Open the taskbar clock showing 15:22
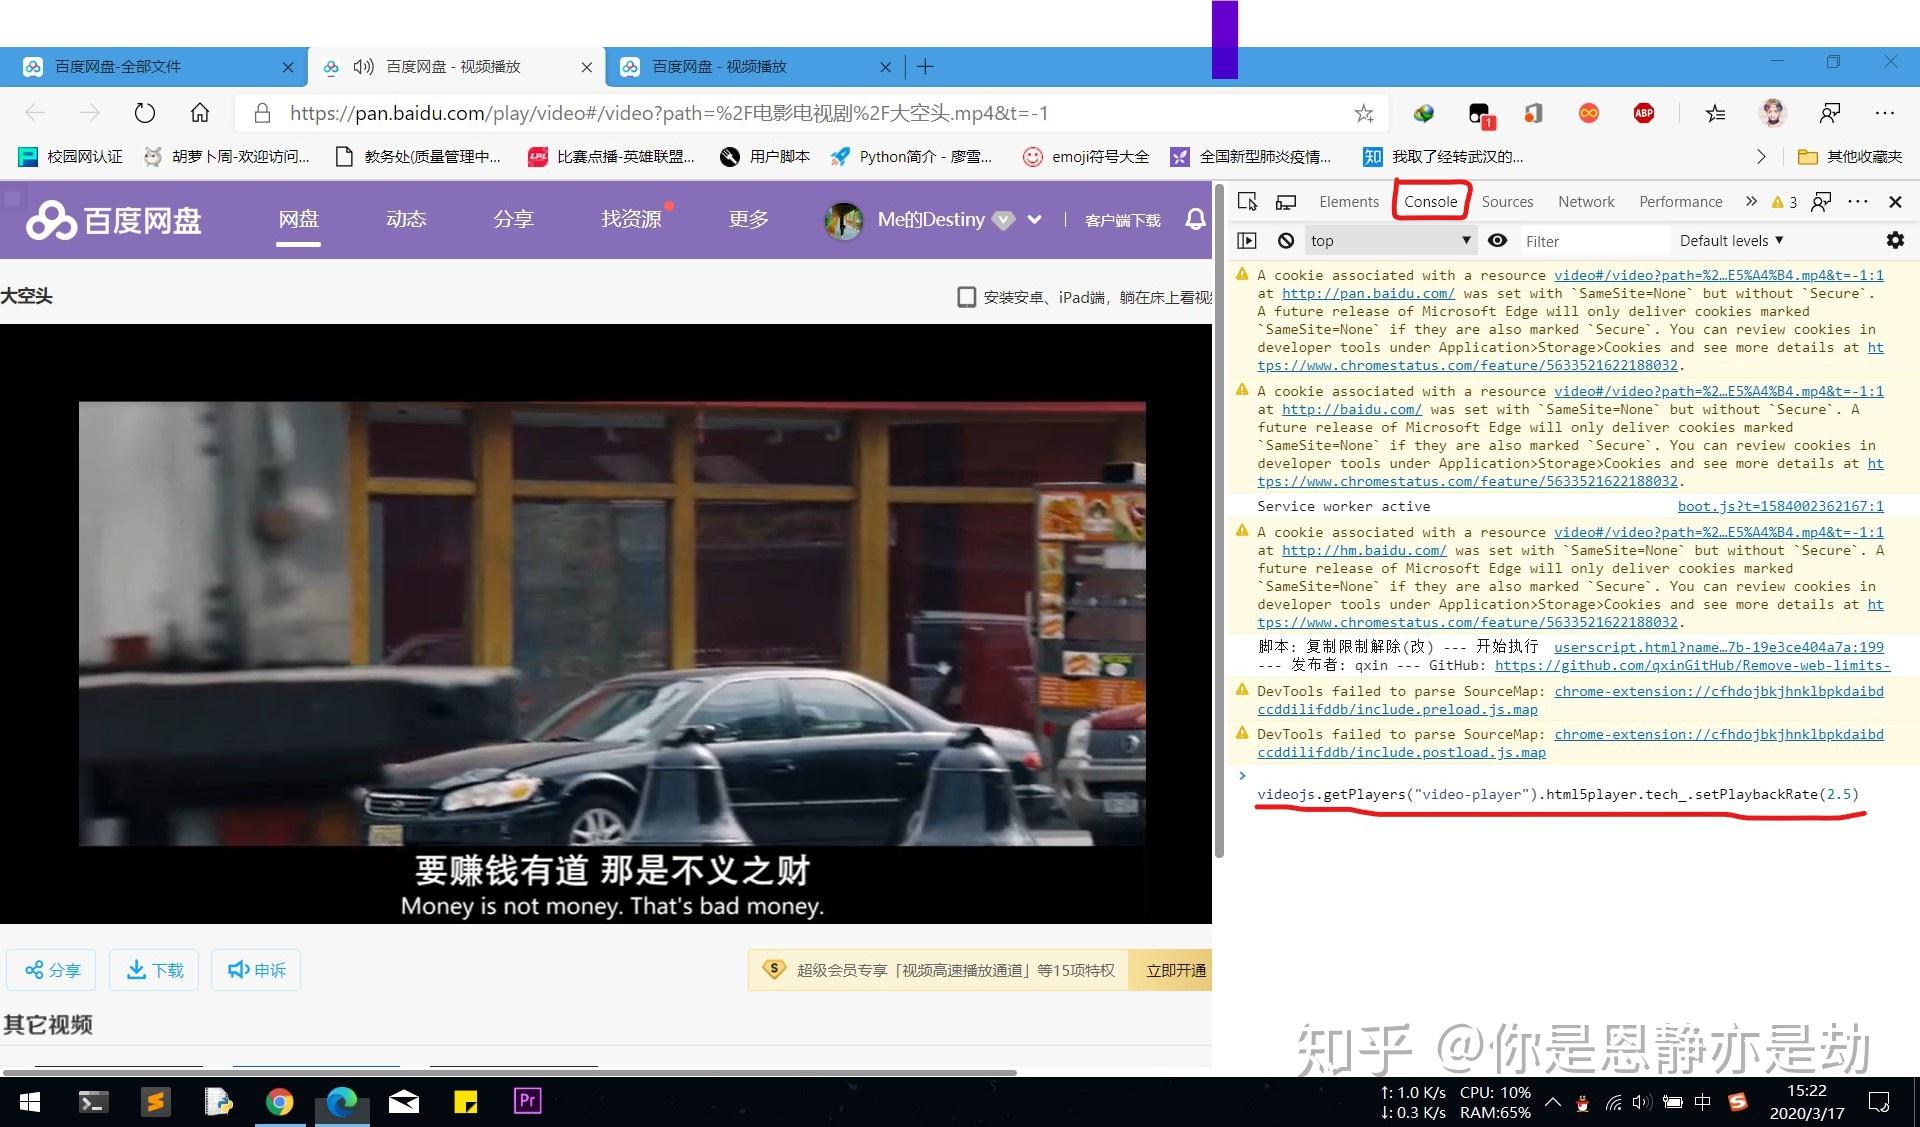Viewport: 1920px width, 1127px height. pos(1806,1102)
